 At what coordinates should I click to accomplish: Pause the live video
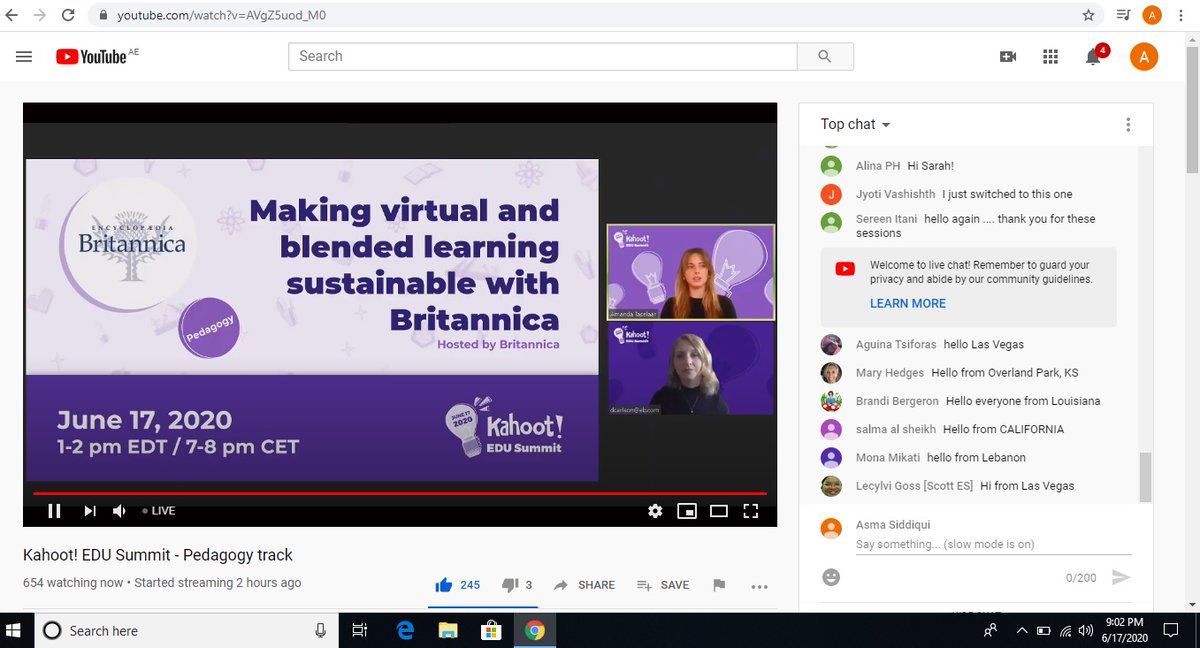55,511
